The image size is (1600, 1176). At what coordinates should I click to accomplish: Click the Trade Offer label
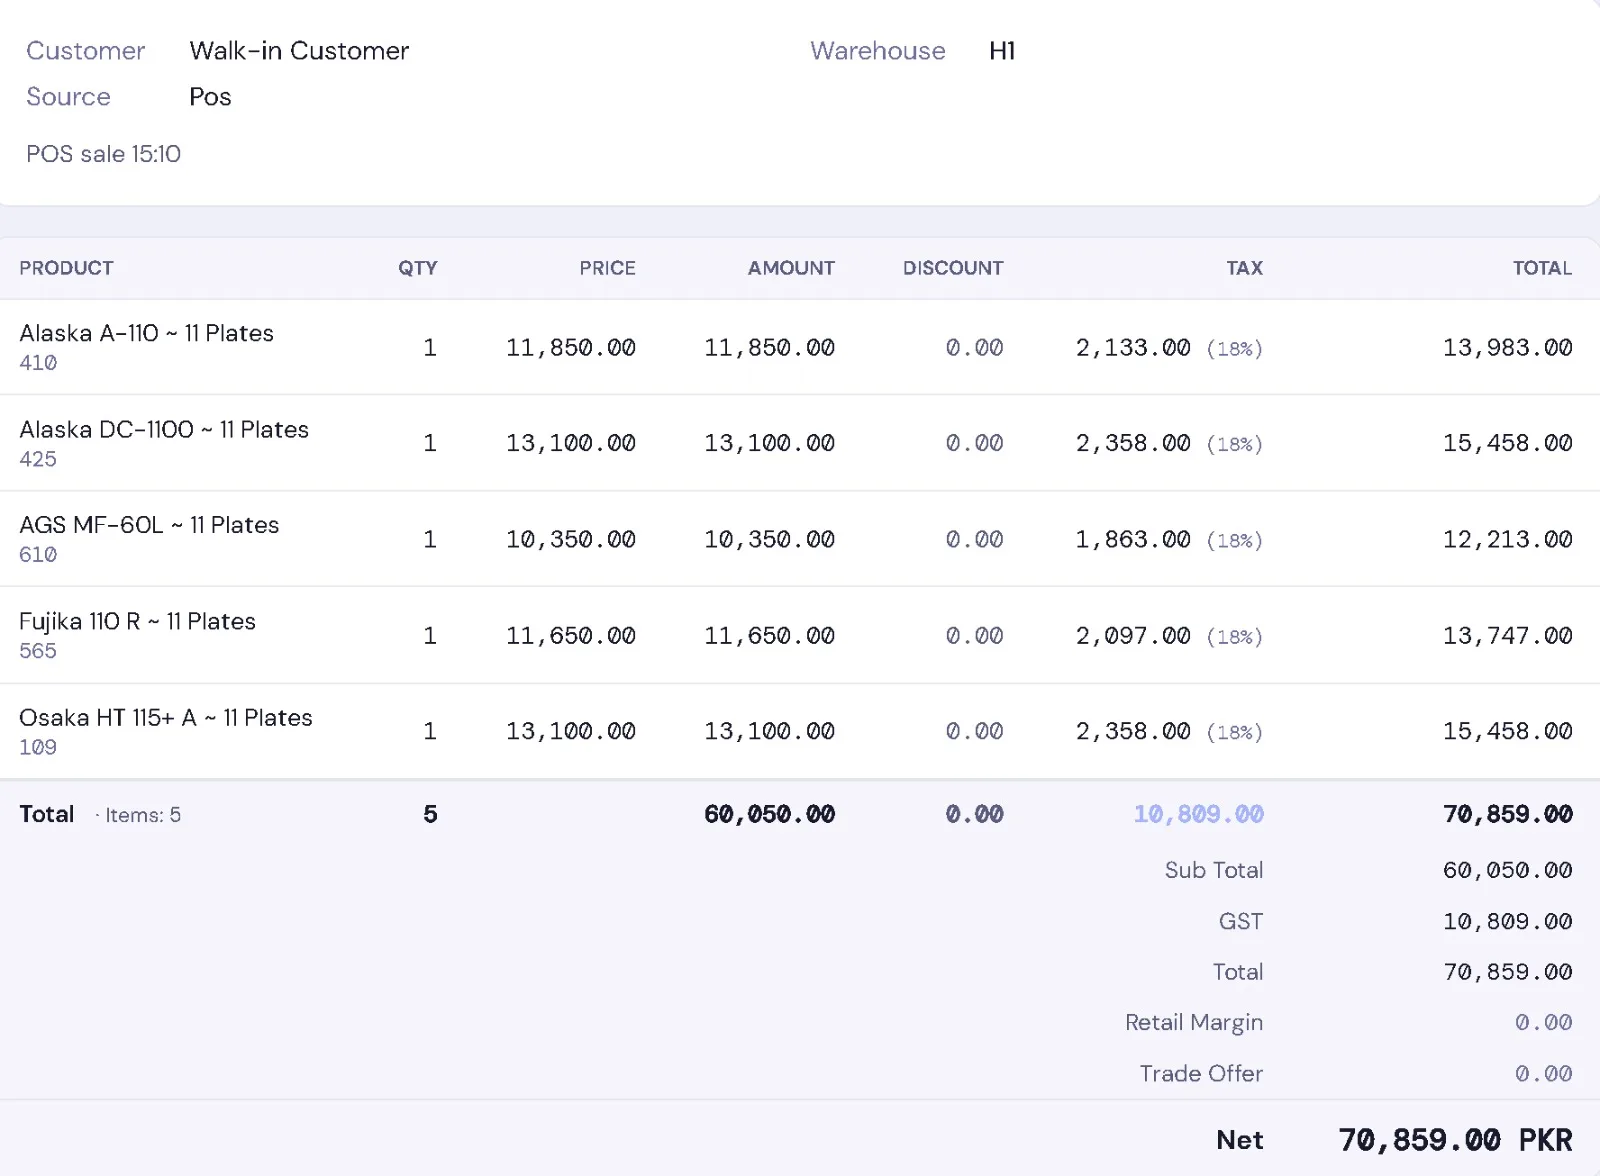pyautogui.click(x=1201, y=1074)
